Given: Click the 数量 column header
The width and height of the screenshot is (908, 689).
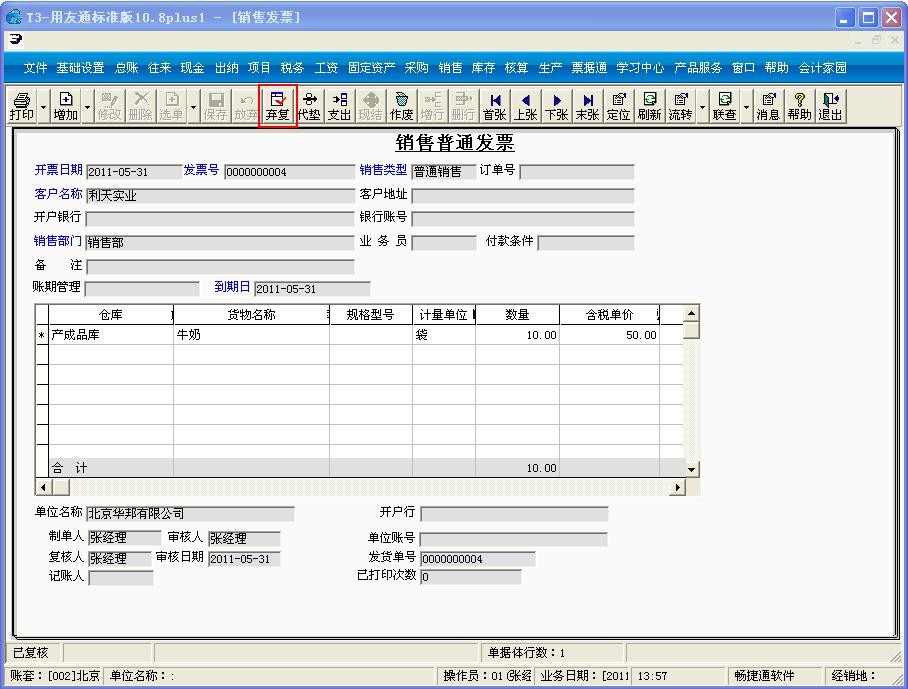Looking at the screenshot, I should click(x=517, y=314).
